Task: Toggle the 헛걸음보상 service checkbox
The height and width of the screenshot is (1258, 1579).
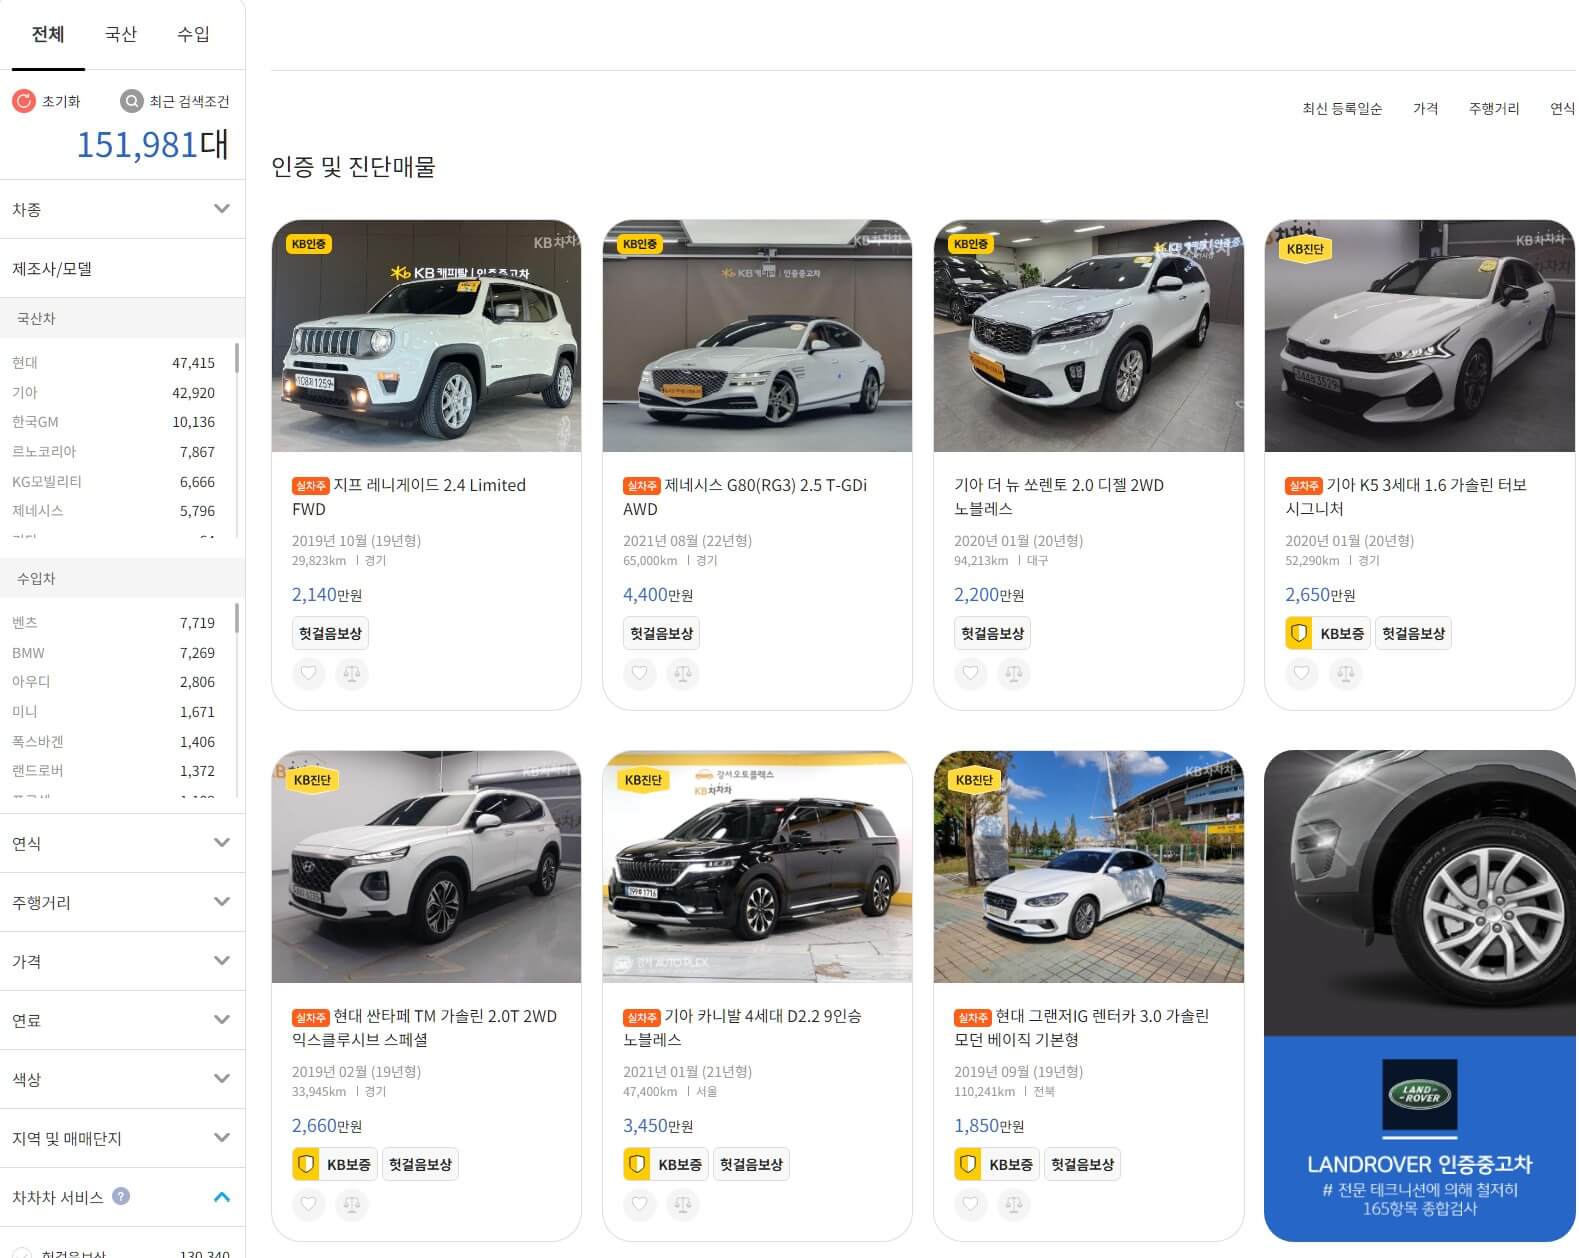Action: 21,1253
